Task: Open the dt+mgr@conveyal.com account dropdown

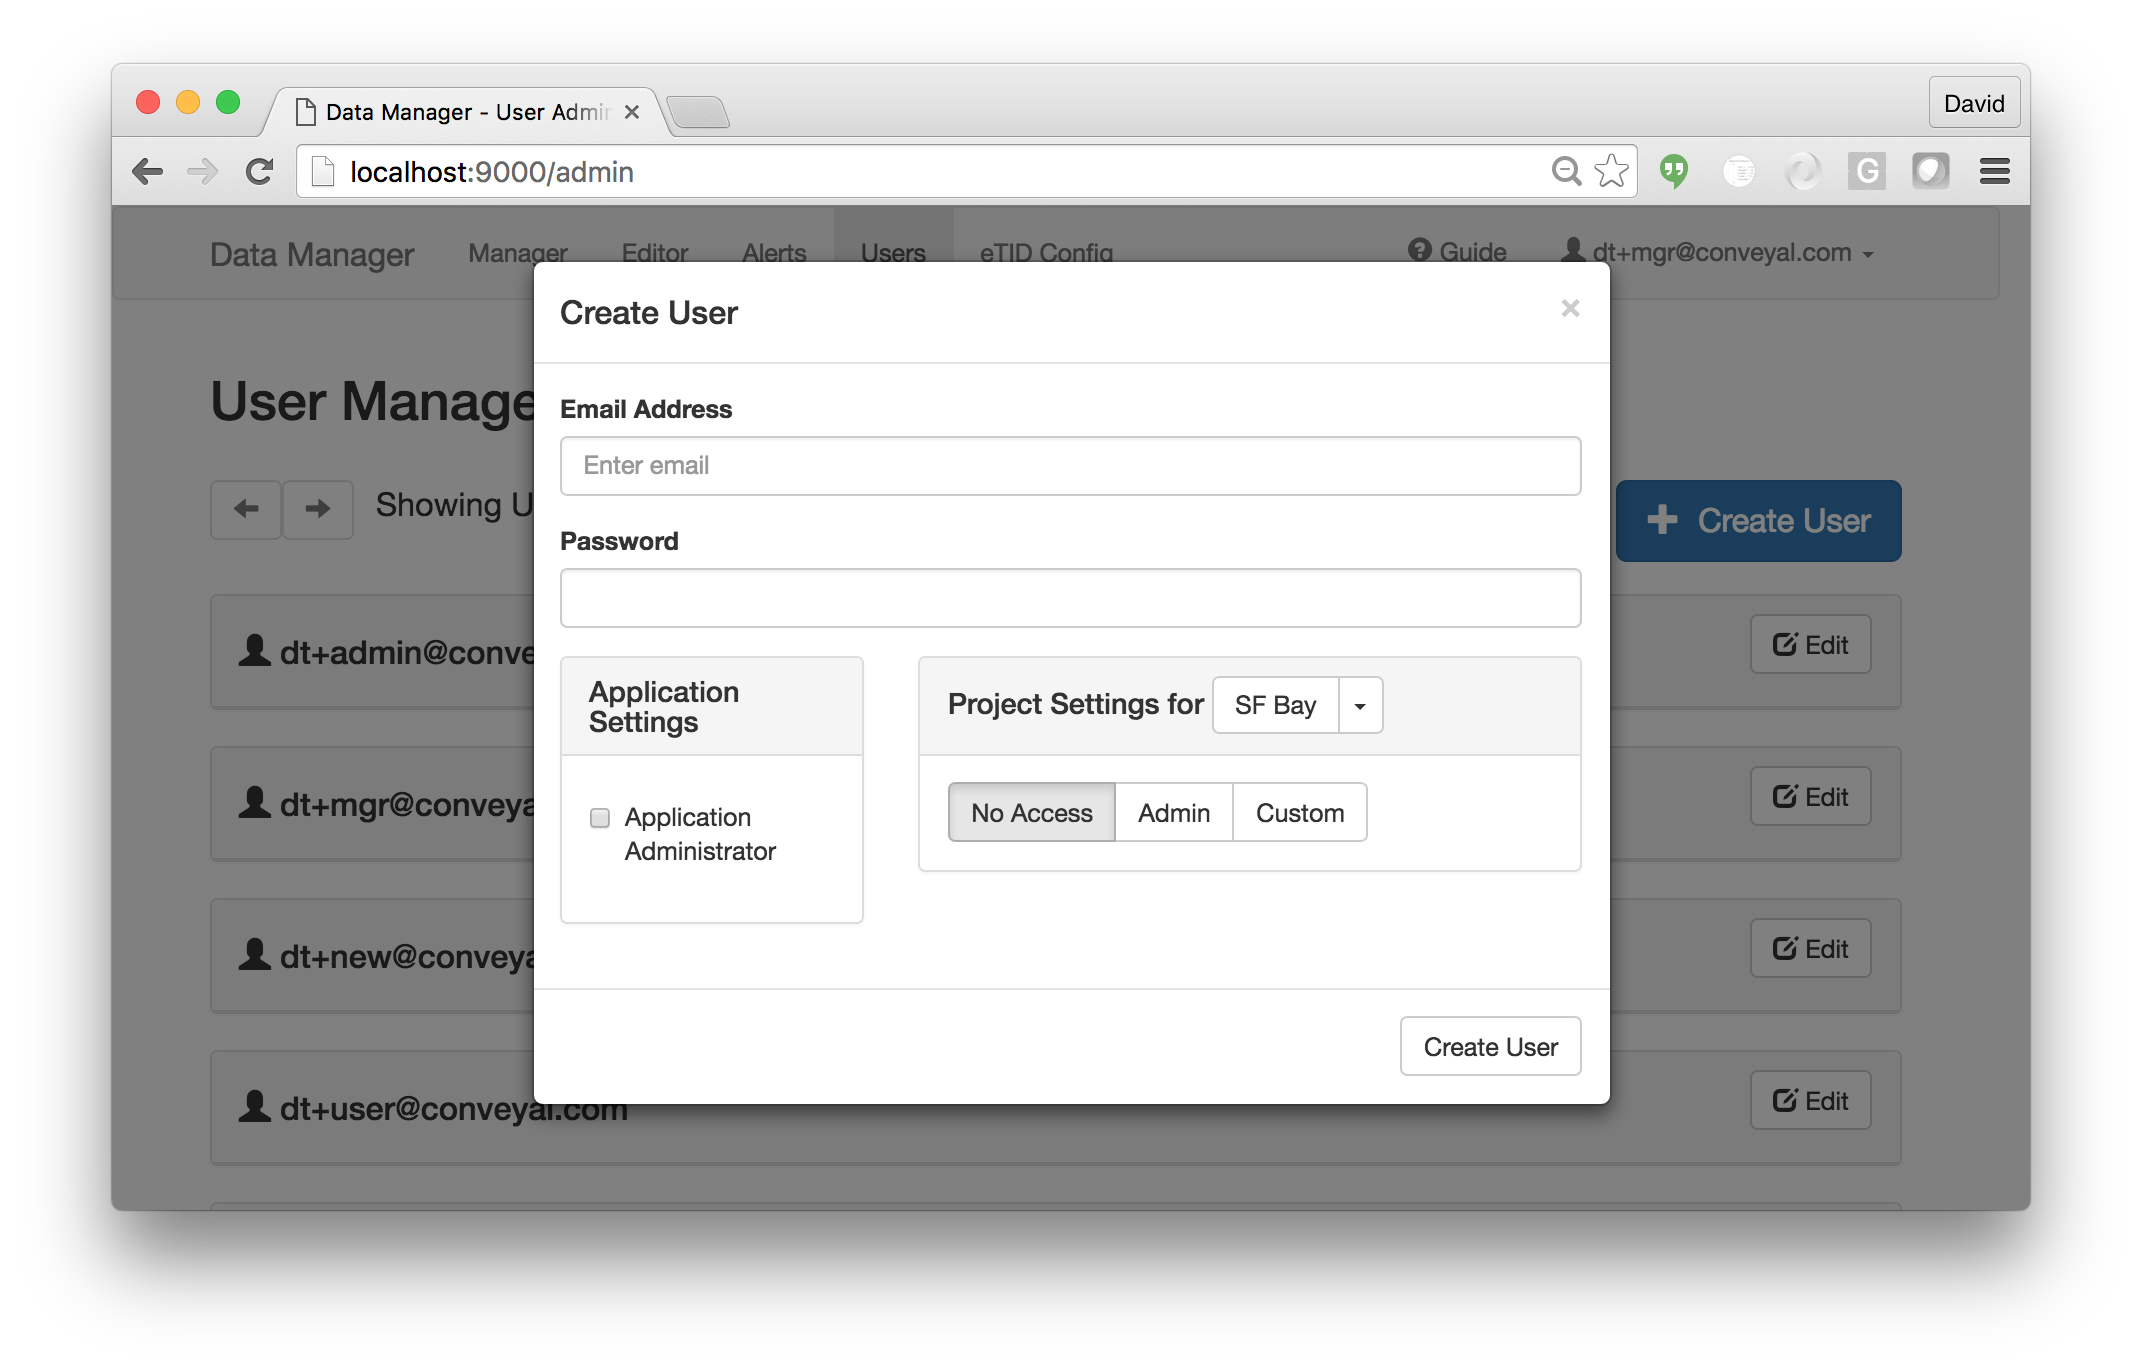Action: (1718, 253)
